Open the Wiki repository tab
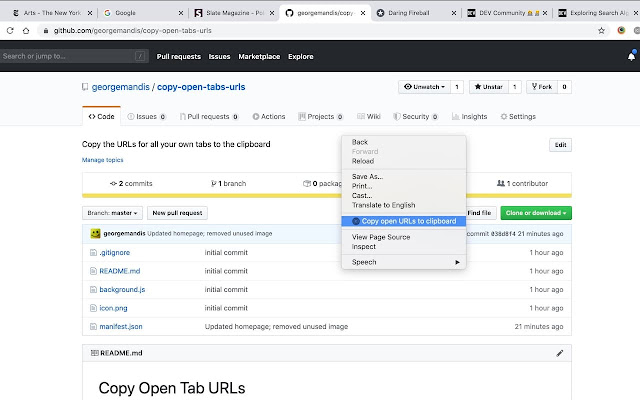Viewport: 640px width, 400px height. click(369, 117)
